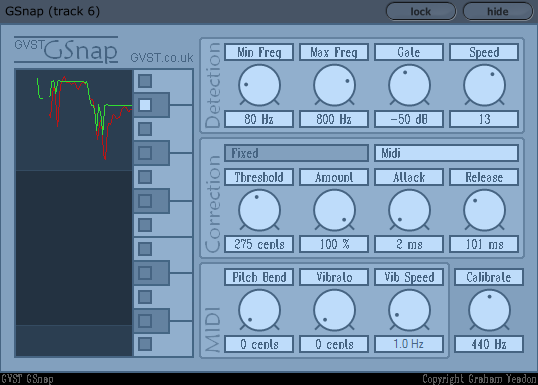Select the Midi correction mode
The height and width of the screenshot is (385, 538).
coord(446,153)
